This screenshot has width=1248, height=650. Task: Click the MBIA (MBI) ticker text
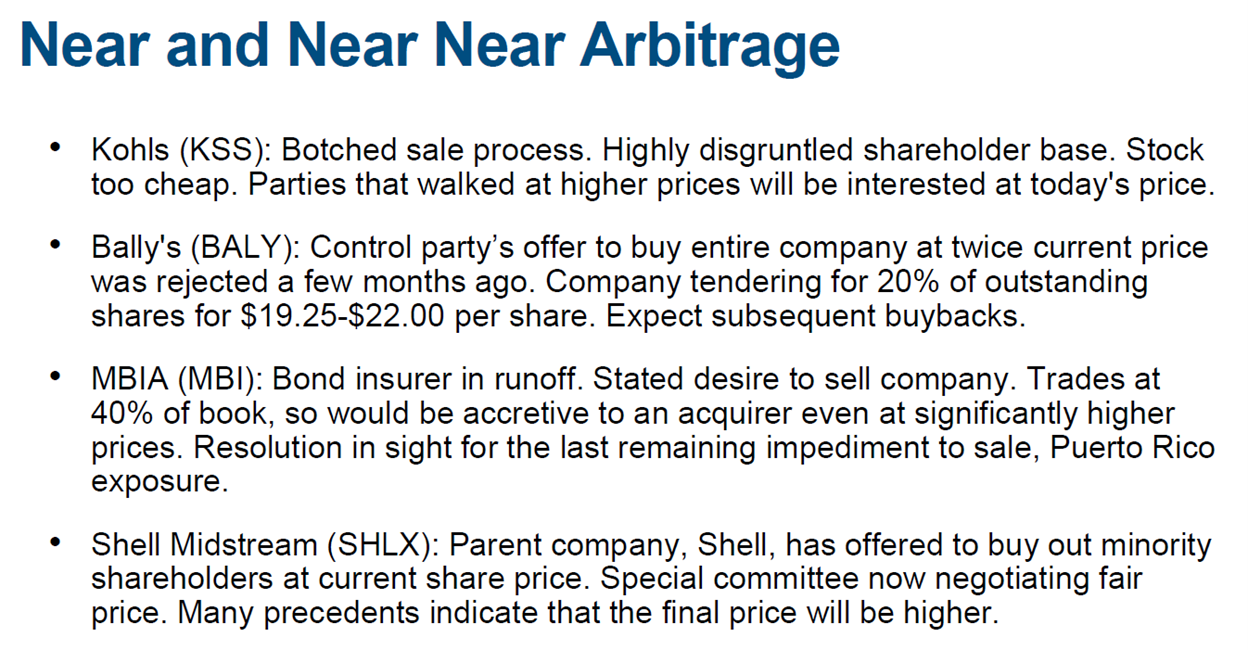click(176, 379)
